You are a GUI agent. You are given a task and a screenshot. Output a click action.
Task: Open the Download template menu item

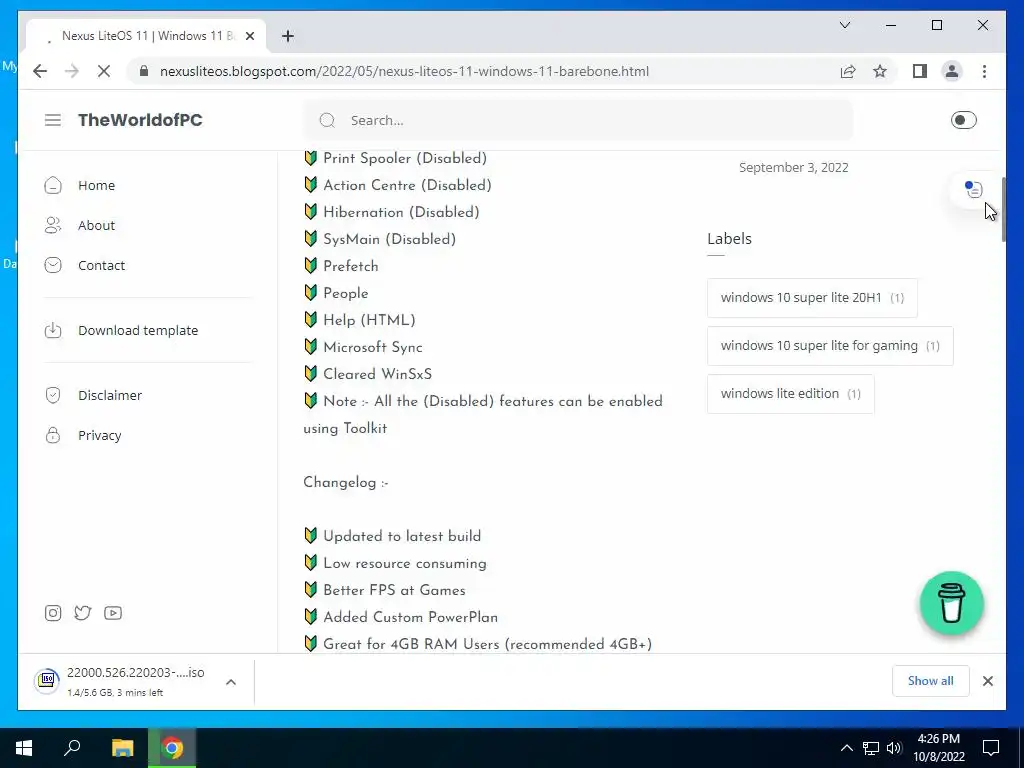(138, 330)
